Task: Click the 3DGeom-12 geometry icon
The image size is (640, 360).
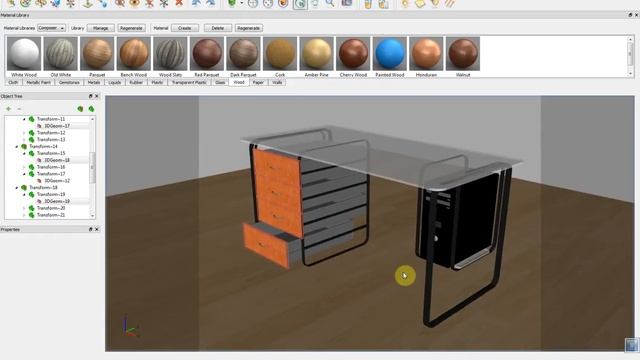Action: tap(40, 180)
